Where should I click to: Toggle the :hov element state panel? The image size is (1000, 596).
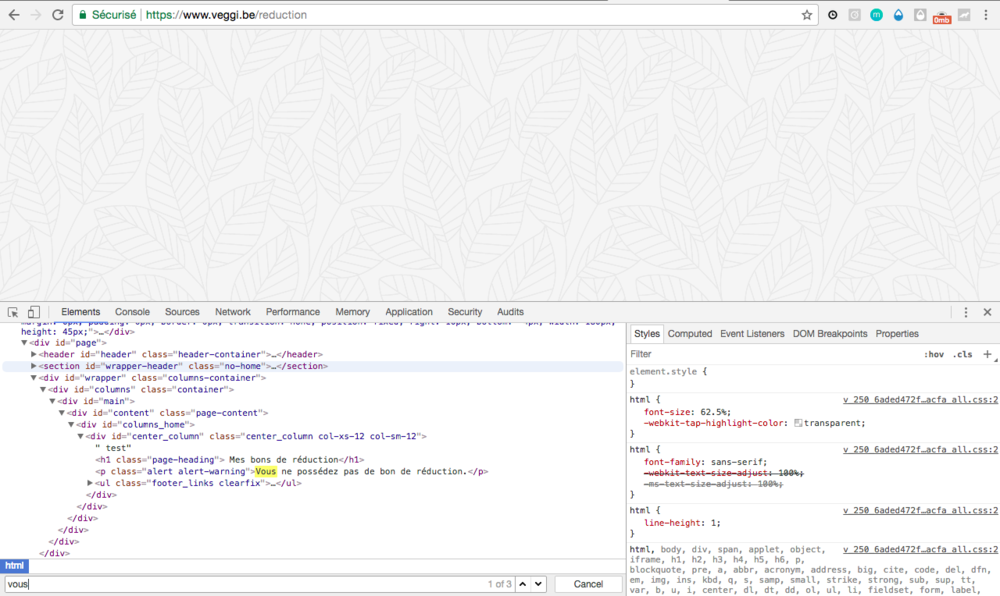(934, 354)
